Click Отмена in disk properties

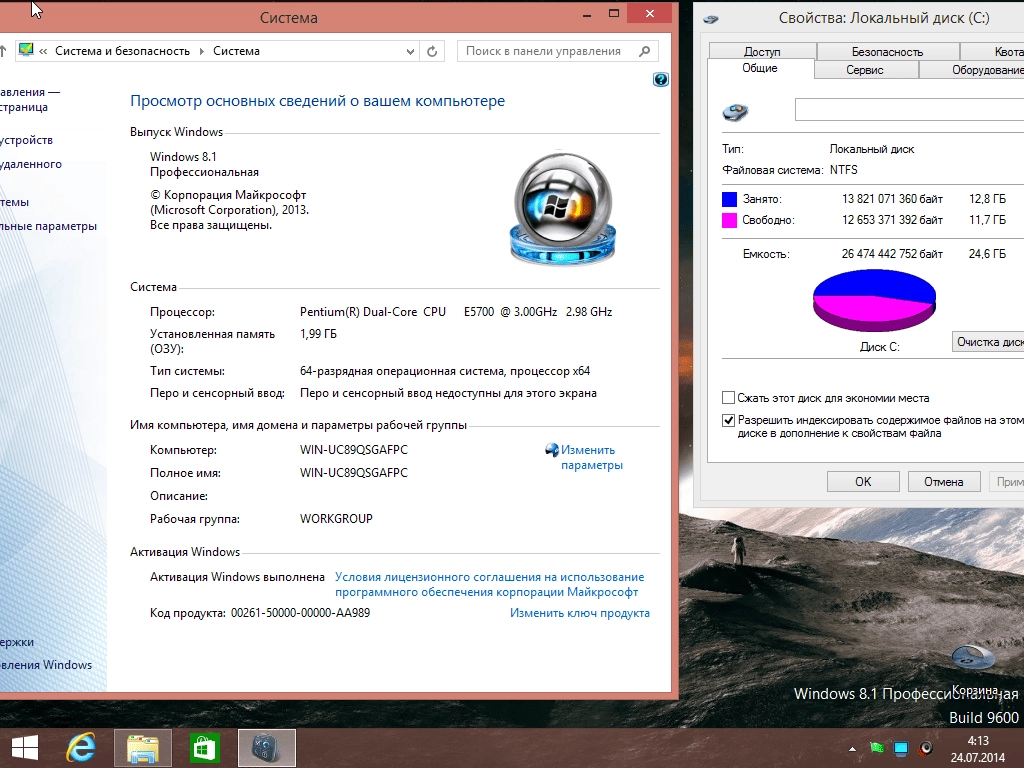944,481
